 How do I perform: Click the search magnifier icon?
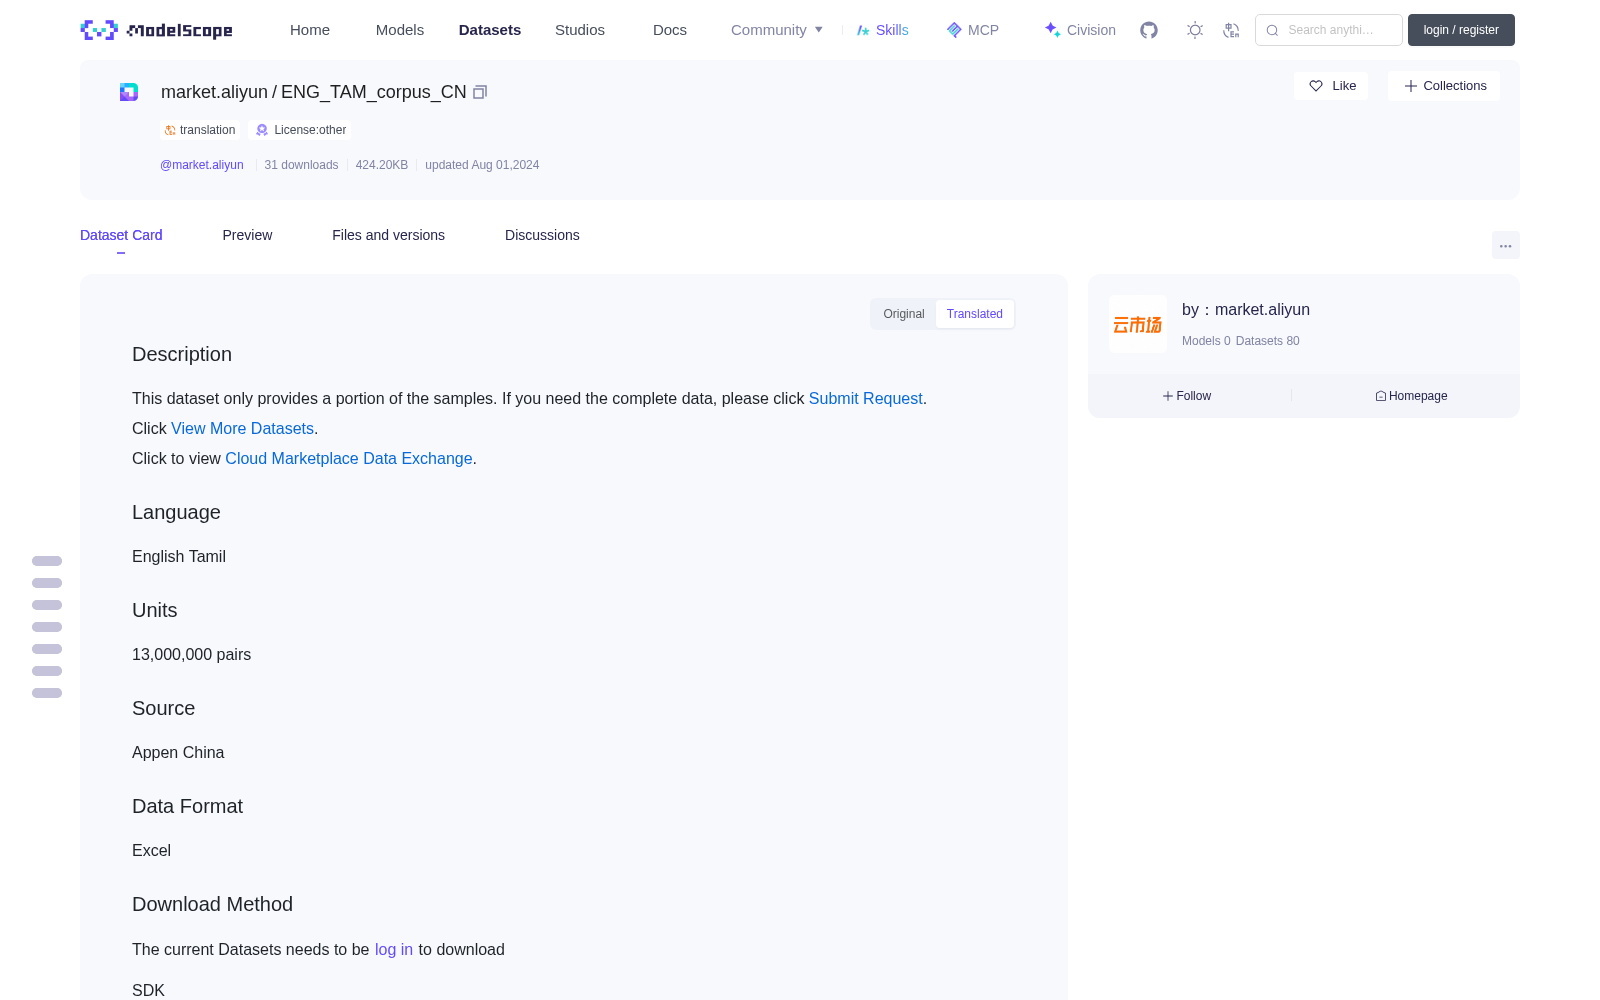click(1272, 30)
